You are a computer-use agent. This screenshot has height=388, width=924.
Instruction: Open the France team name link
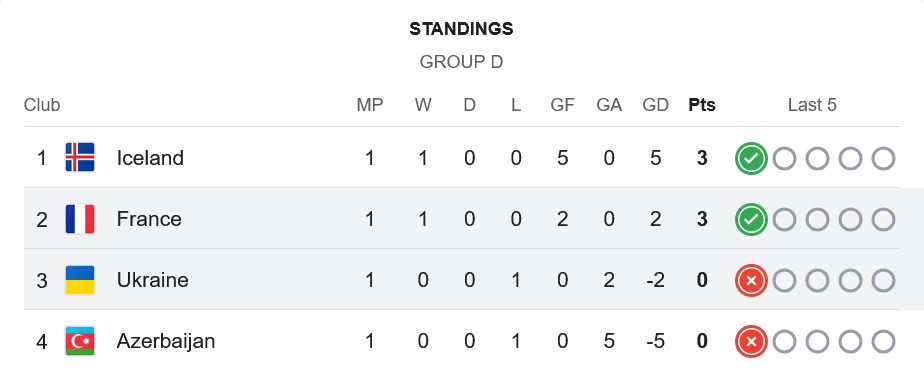tap(149, 219)
